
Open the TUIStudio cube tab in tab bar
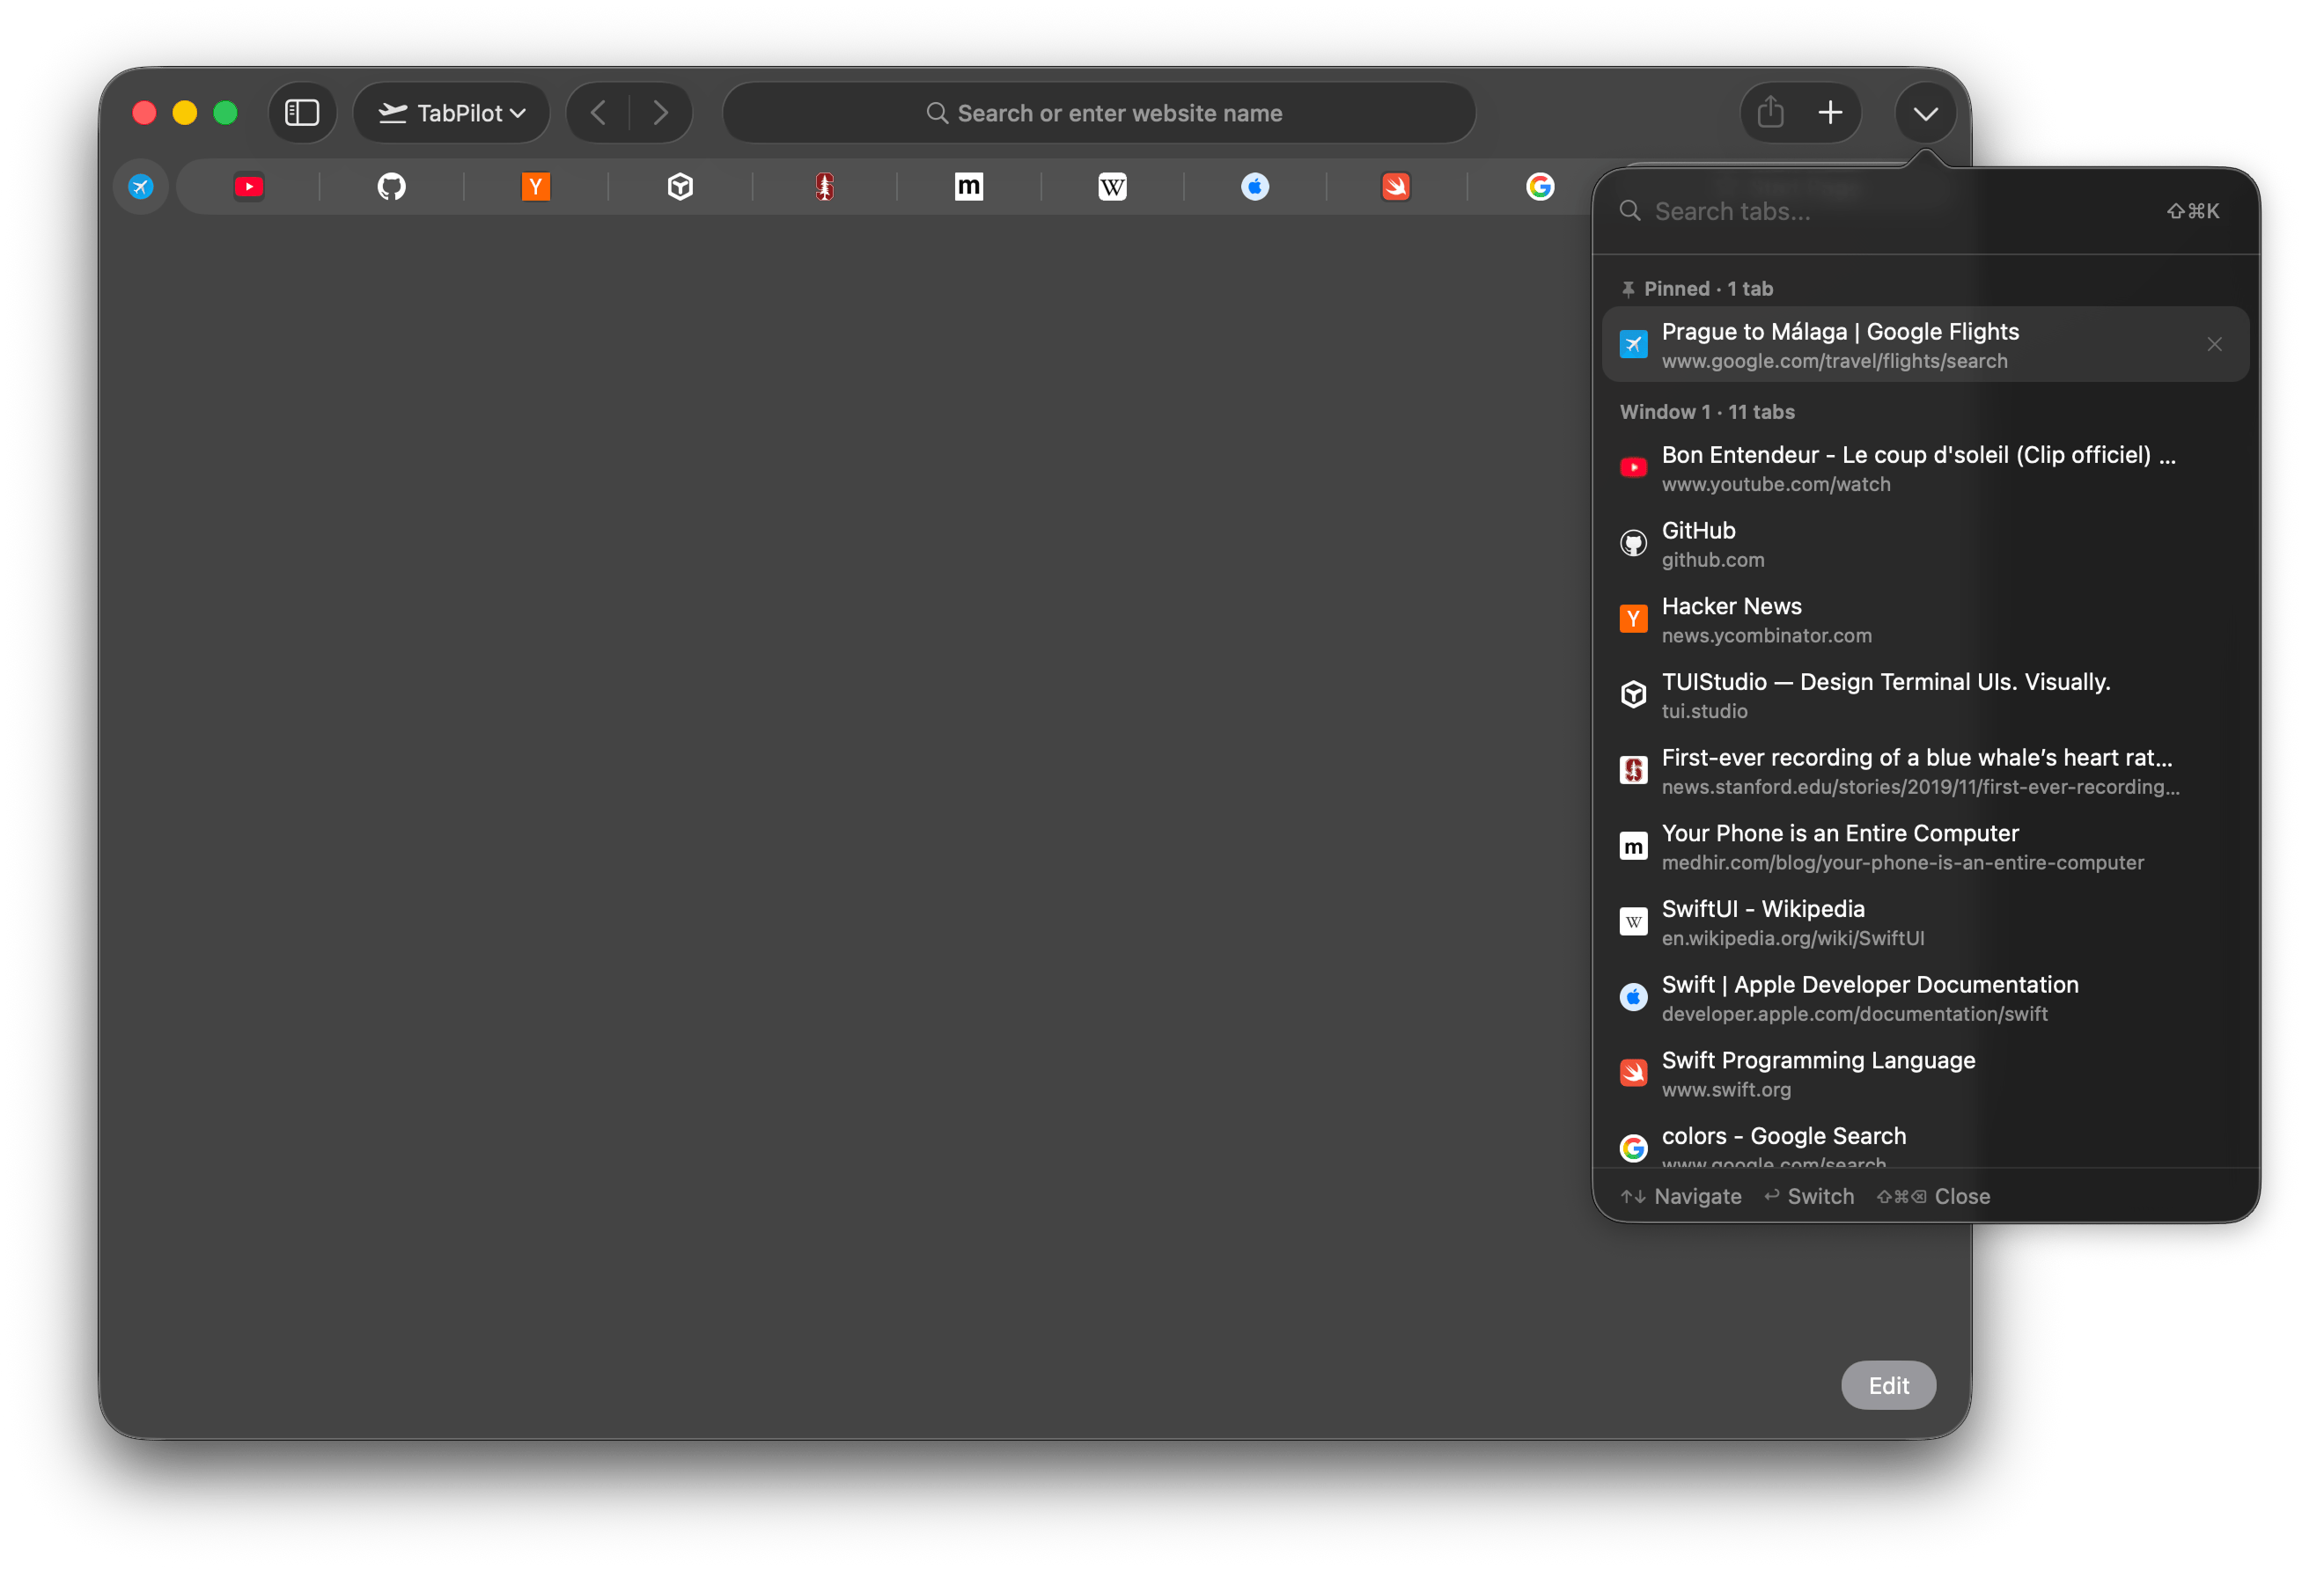680,187
